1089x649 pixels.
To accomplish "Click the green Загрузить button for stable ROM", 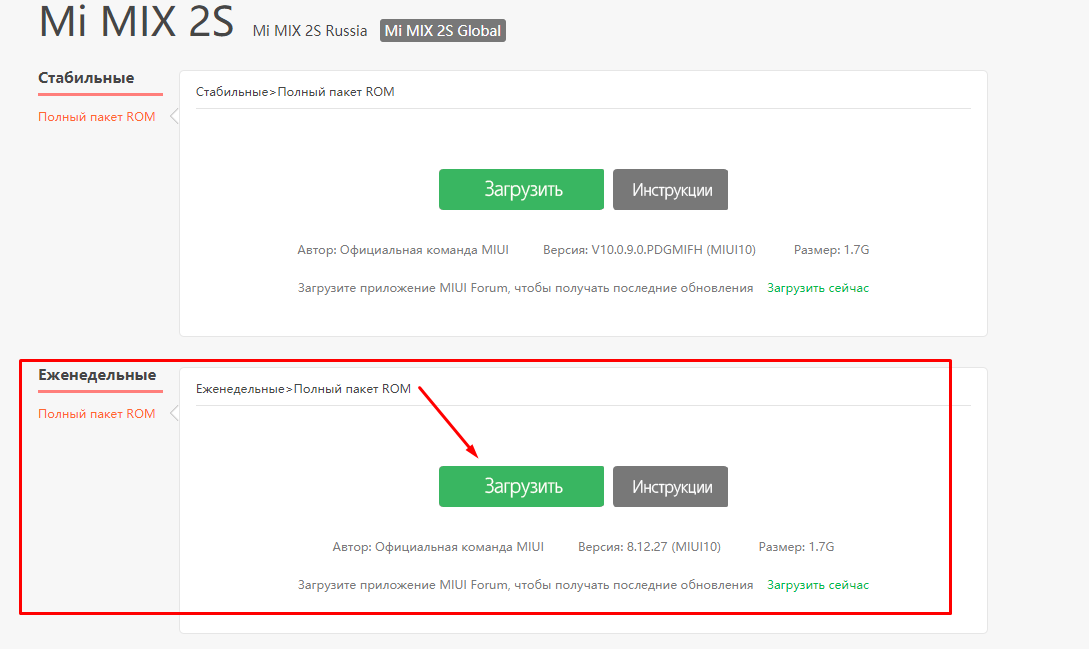I will click(x=521, y=190).
